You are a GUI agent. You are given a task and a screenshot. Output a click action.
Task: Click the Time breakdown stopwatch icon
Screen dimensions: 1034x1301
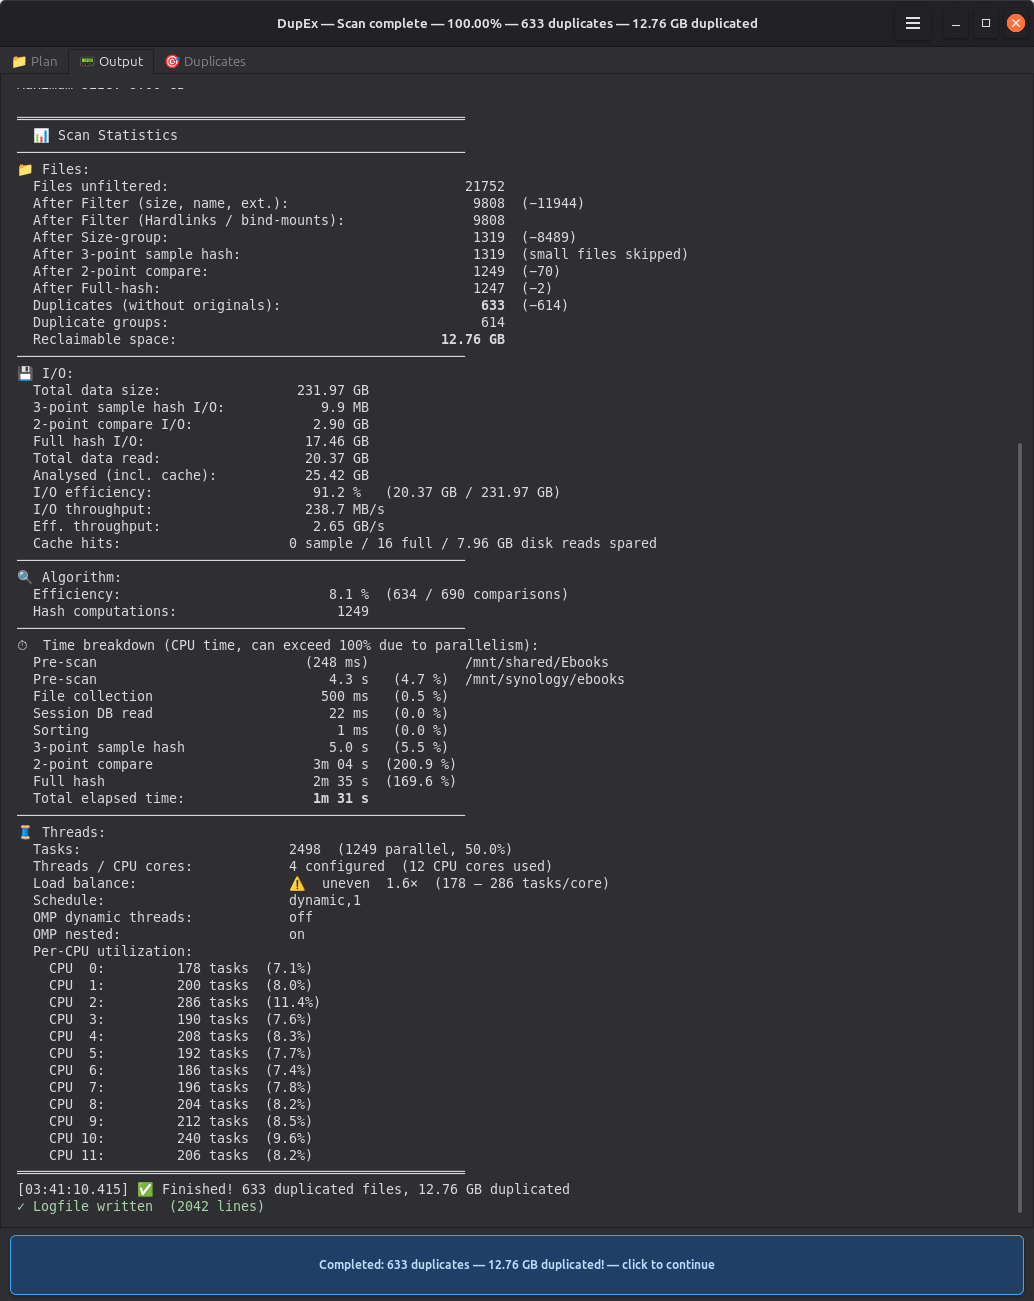click(23, 645)
